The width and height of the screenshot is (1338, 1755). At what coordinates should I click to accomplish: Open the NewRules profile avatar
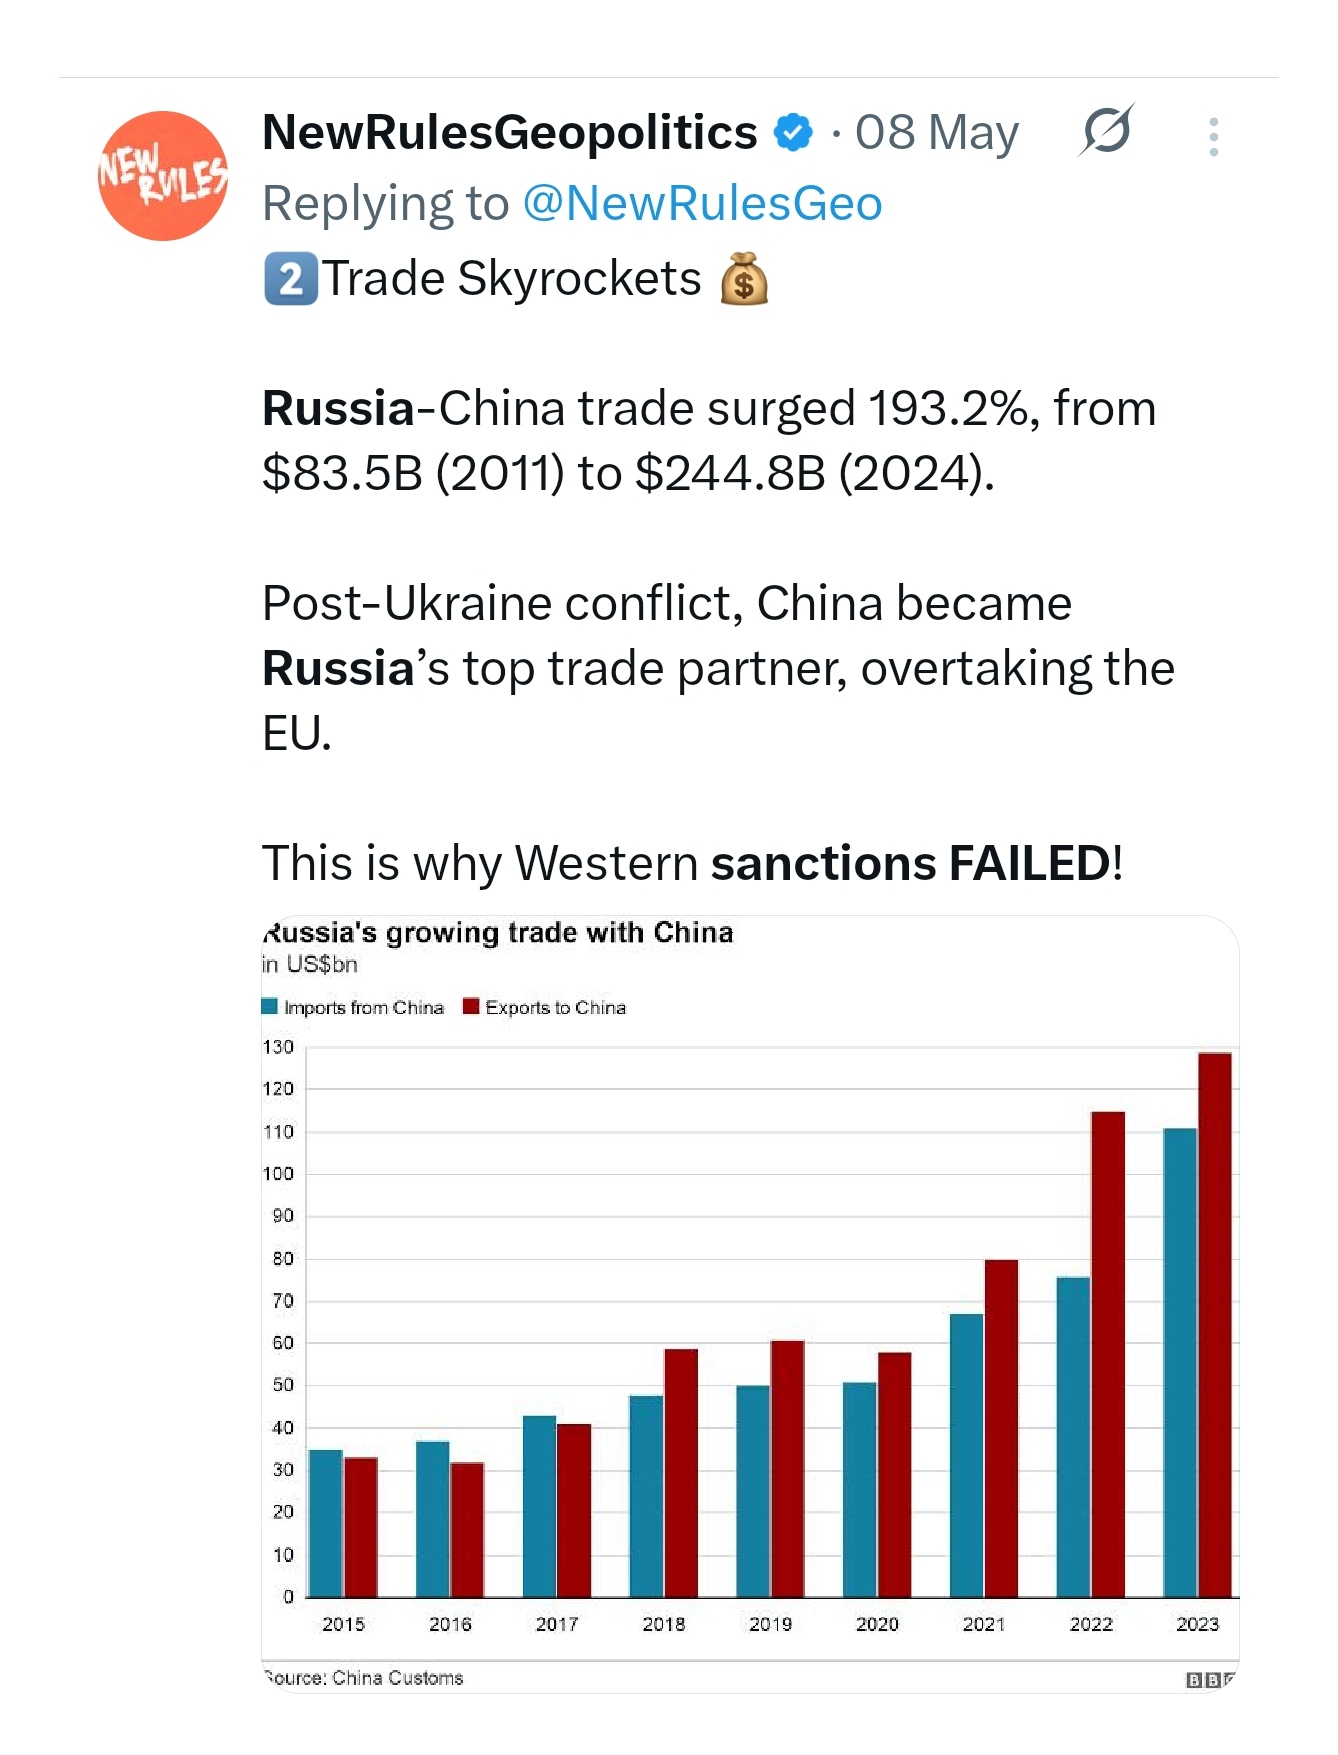(163, 176)
